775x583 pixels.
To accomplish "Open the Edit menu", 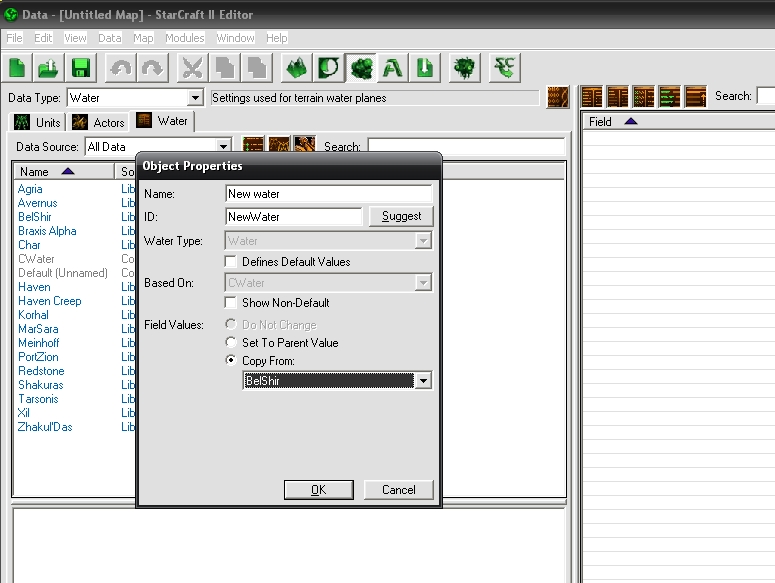I will pyautogui.click(x=43, y=38).
